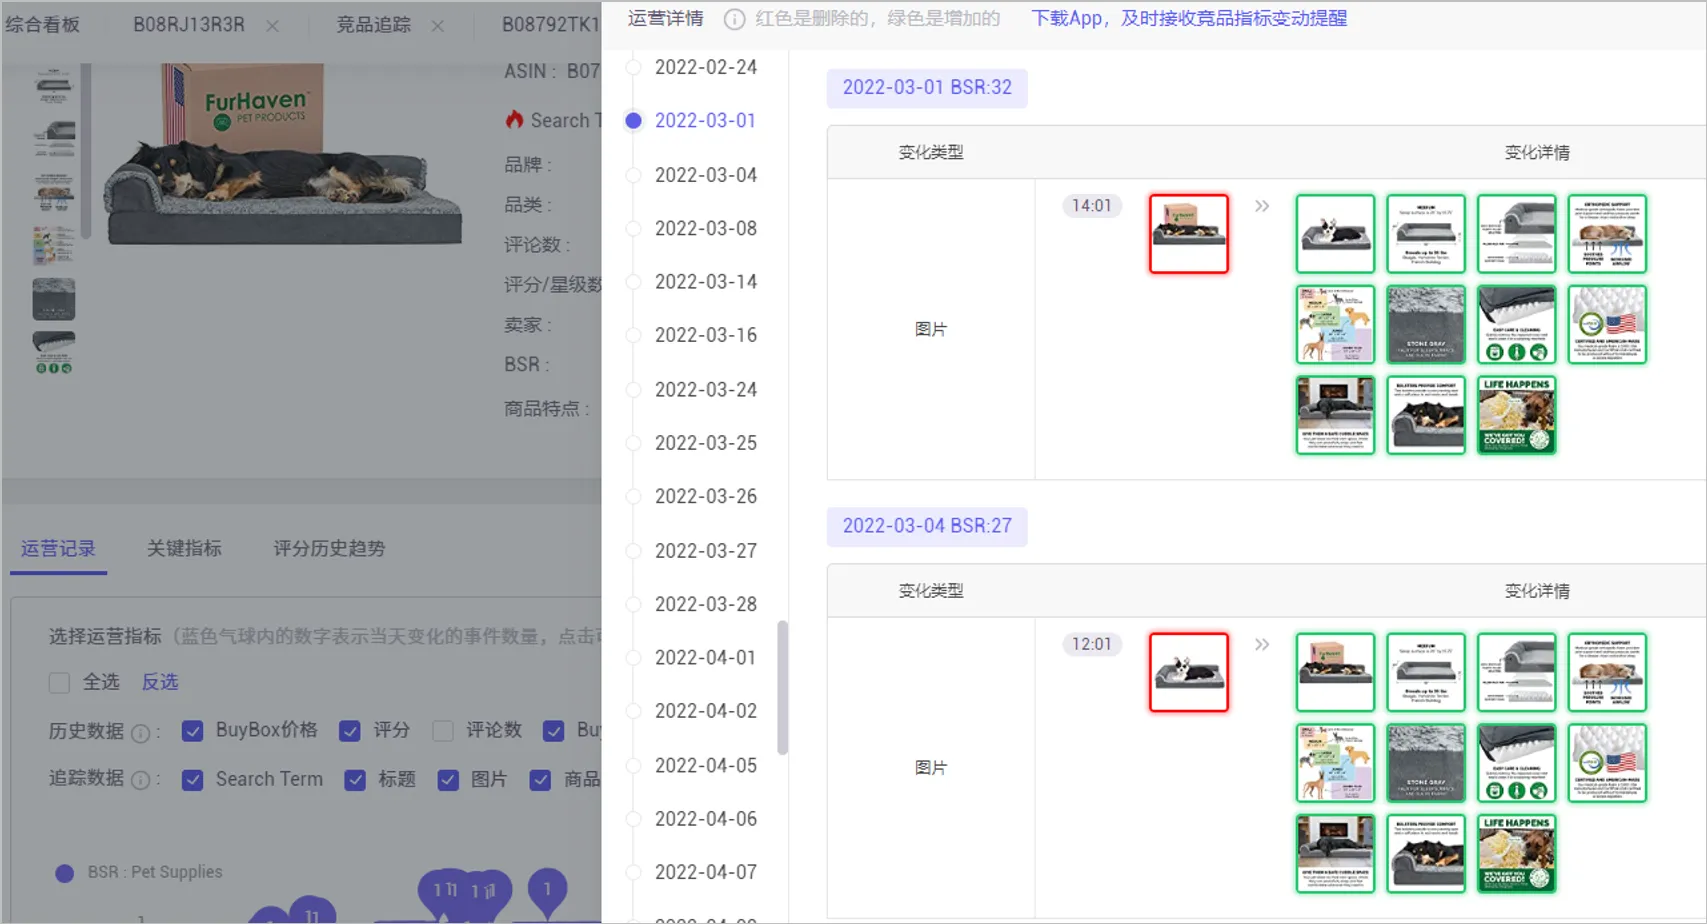Image resolution: width=1707 pixels, height=924 pixels.
Task: Uncheck the 标题 checkbox
Action: pyautogui.click(x=355, y=780)
